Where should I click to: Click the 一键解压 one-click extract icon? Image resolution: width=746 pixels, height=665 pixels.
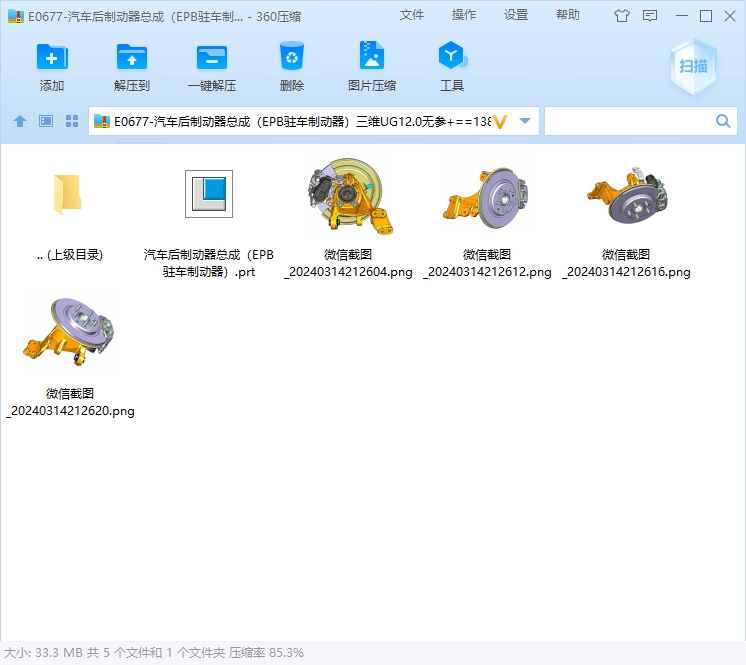212,57
